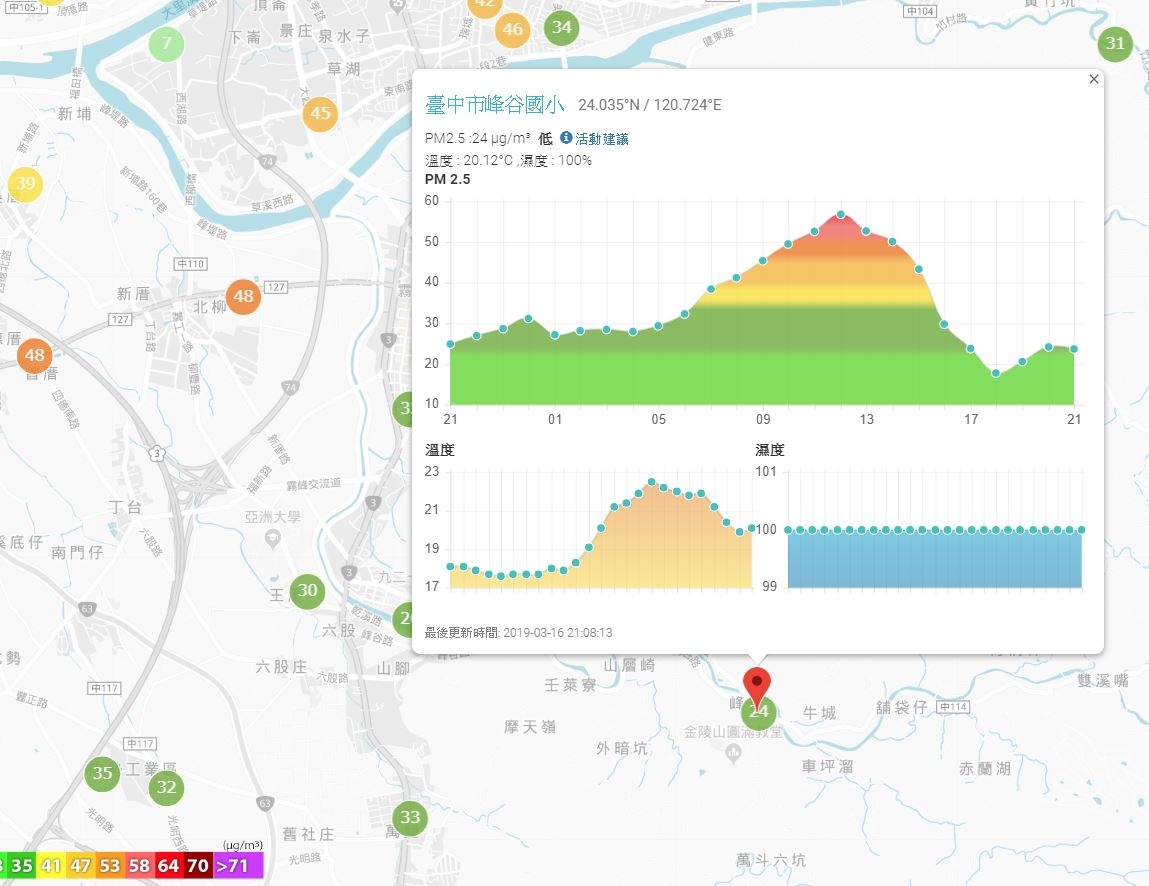The image size is (1149, 886).
Task: Open the green sensor marker showing 30
Action: tap(307, 591)
